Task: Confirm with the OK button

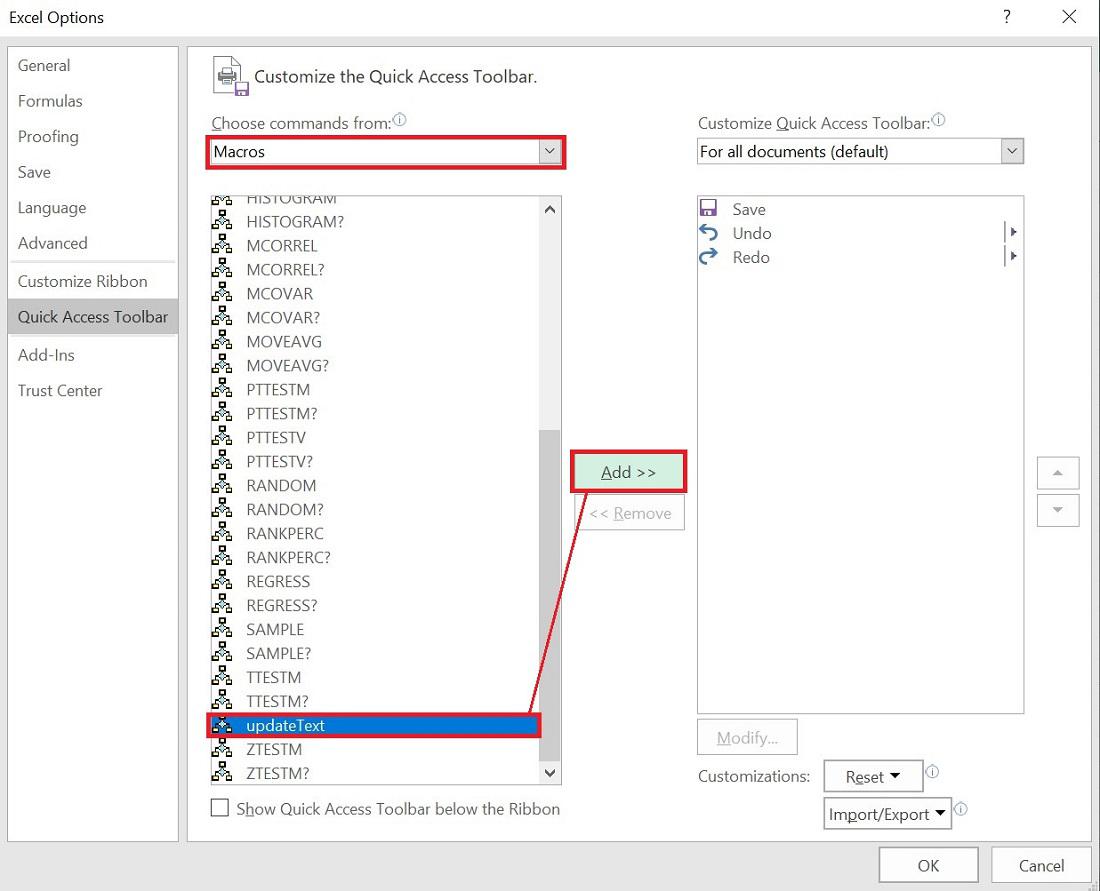Action: (x=928, y=866)
